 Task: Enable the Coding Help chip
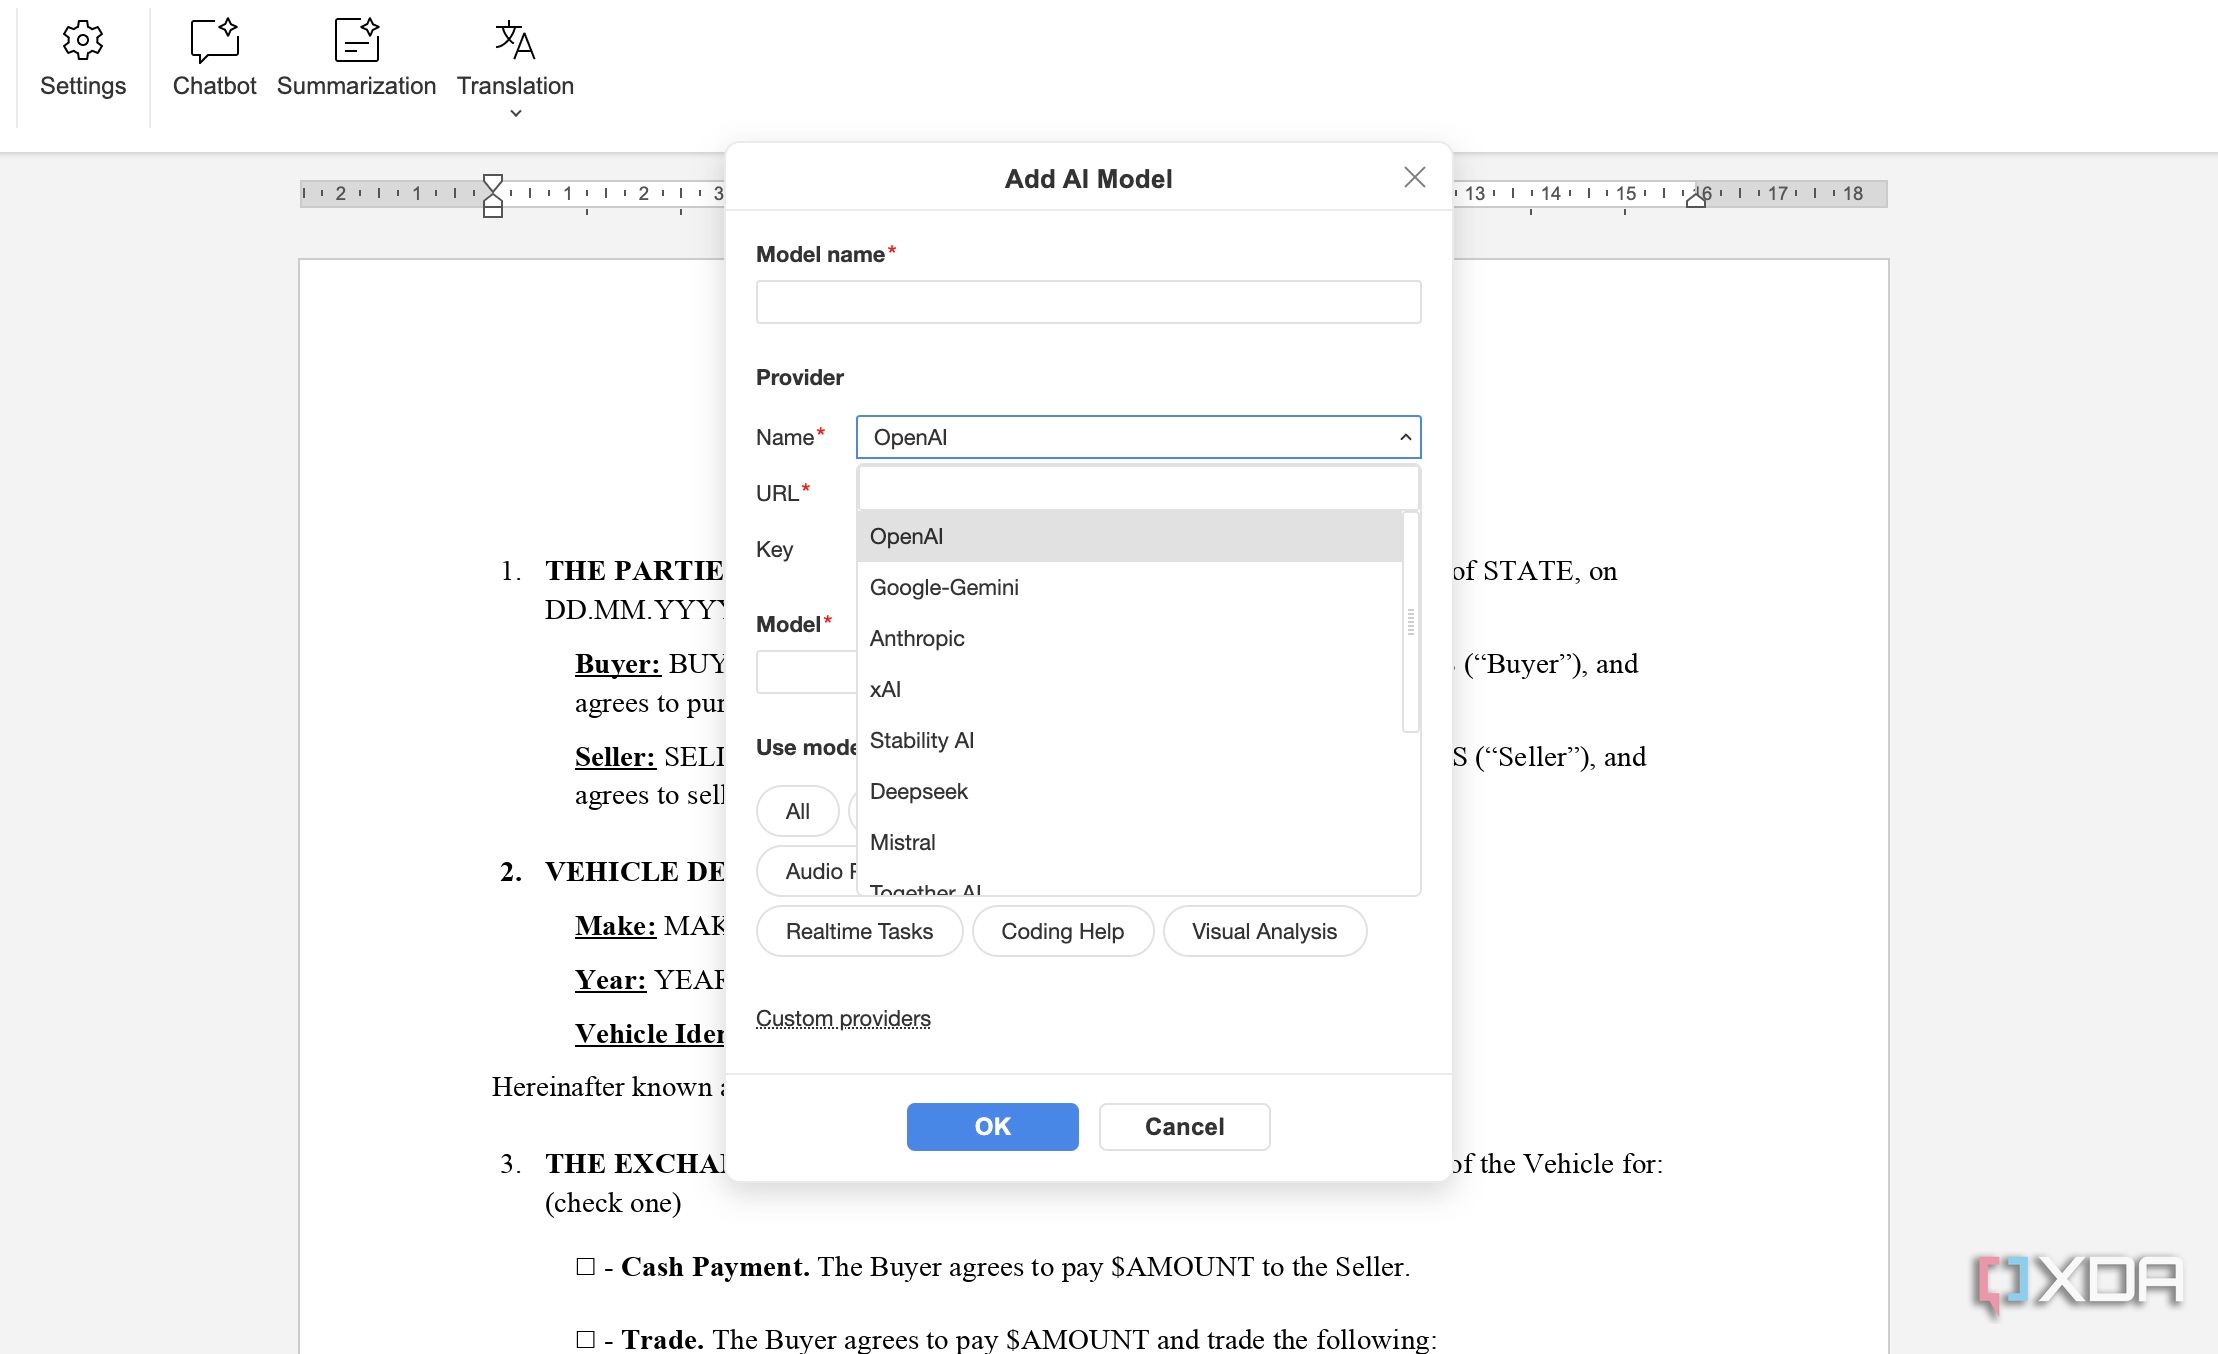(x=1062, y=931)
